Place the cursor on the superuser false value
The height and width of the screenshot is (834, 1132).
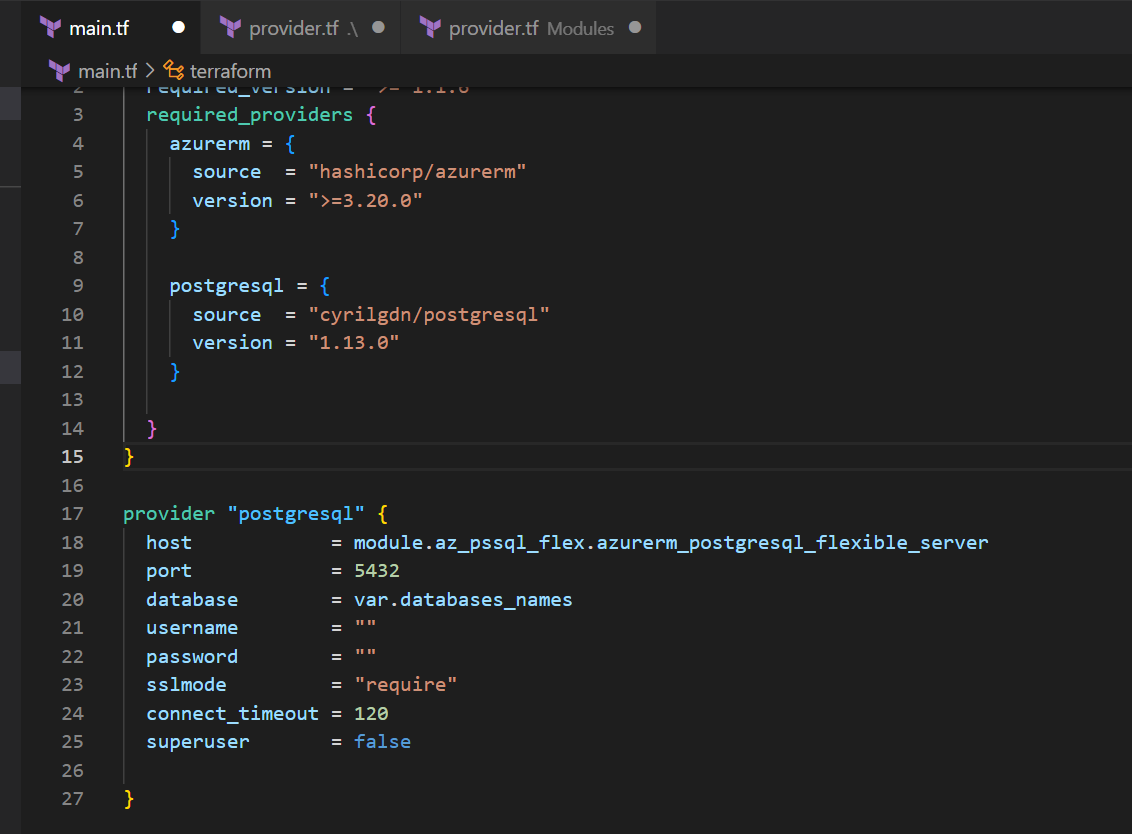pos(382,742)
